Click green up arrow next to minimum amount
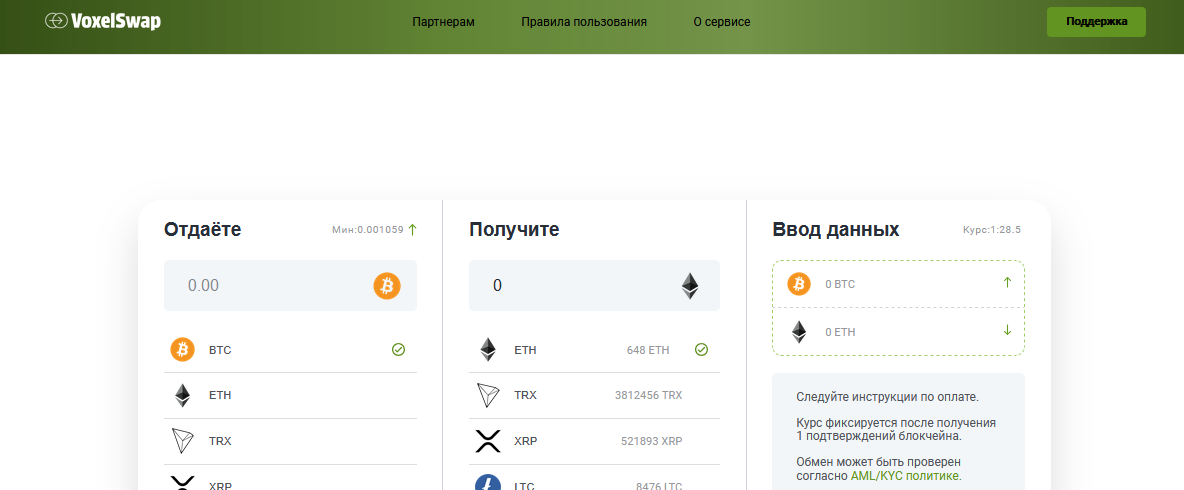This screenshot has height=490, width=1184. [413, 230]
